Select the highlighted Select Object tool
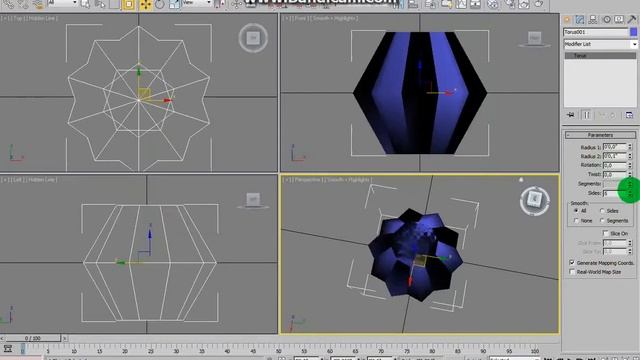Viewport: 640px width, 360px height. 128,4
